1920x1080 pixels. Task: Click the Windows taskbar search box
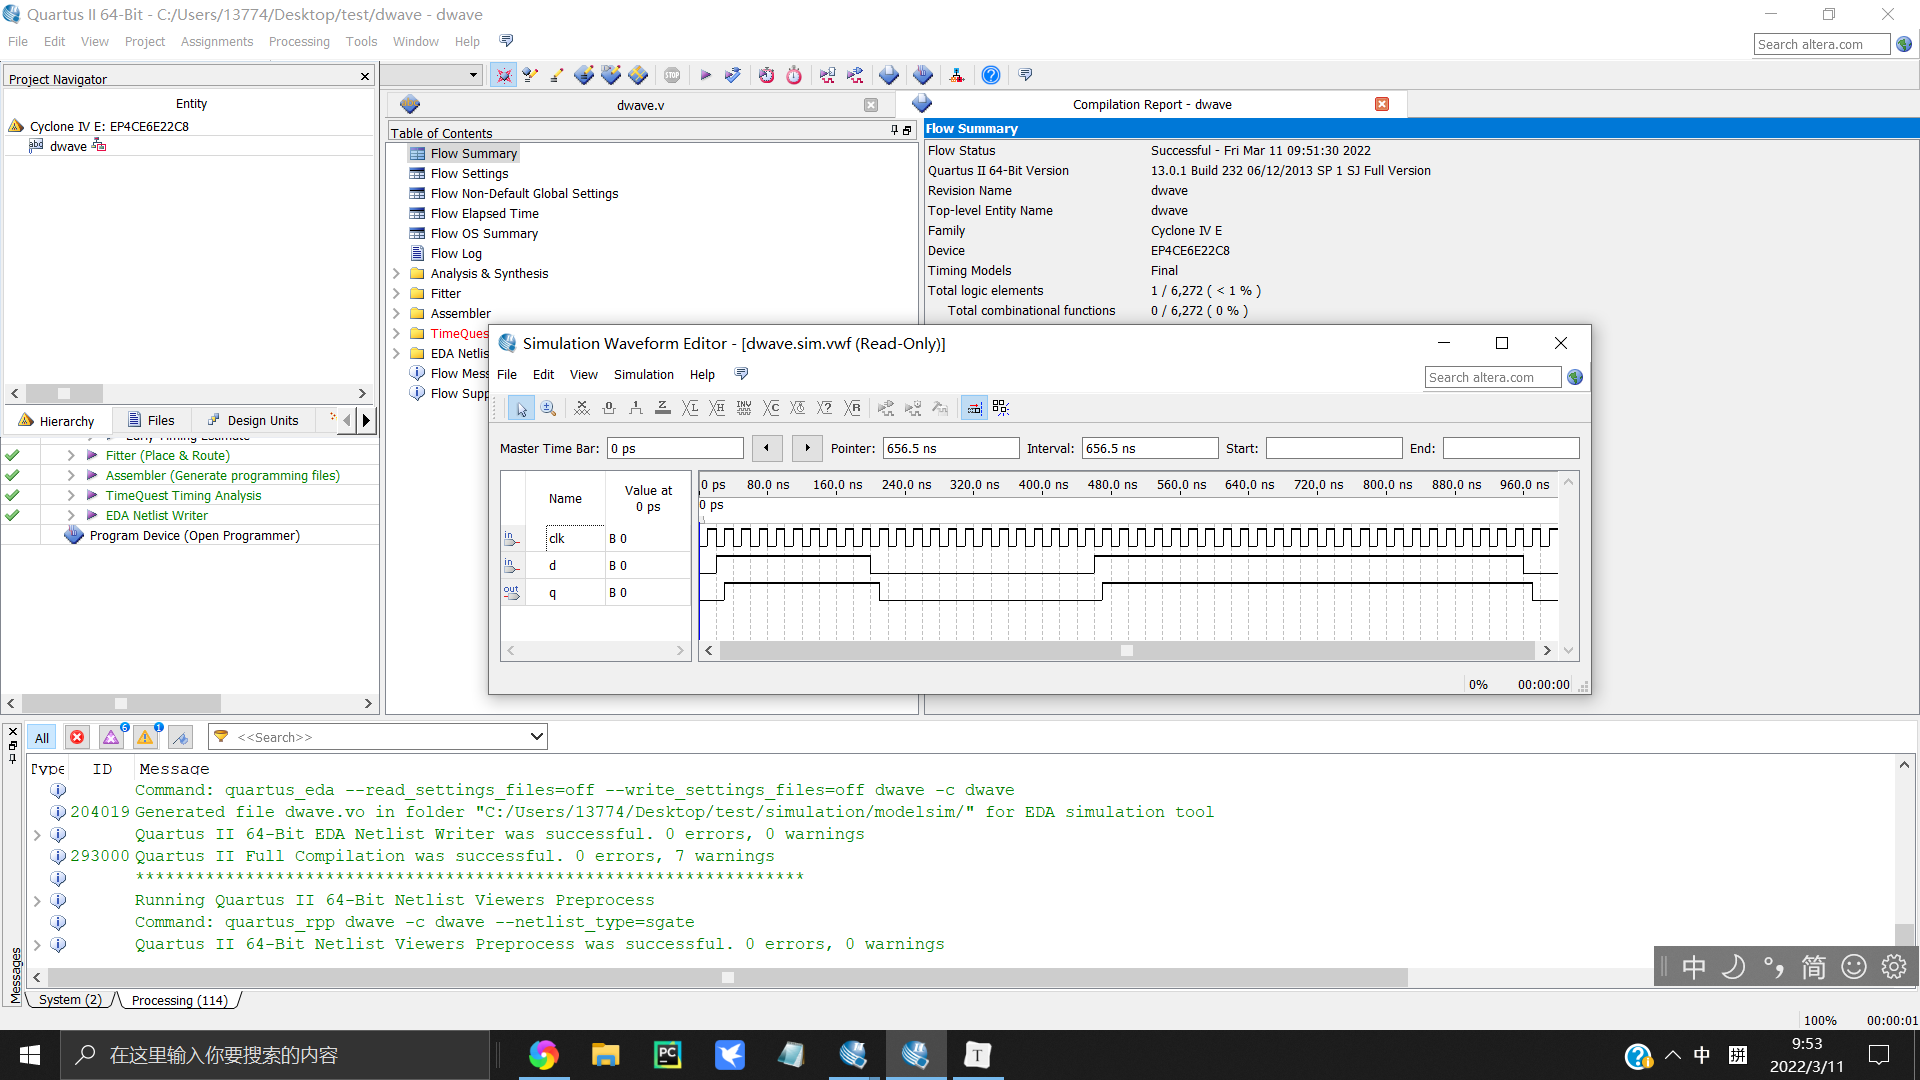tap(275, 1055)
